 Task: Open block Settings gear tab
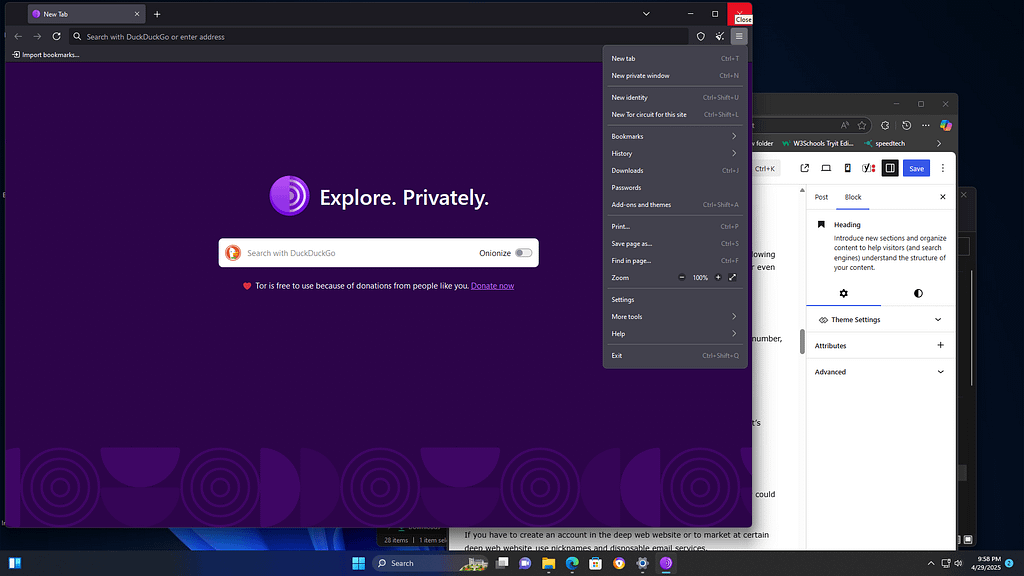click(843, 294)
